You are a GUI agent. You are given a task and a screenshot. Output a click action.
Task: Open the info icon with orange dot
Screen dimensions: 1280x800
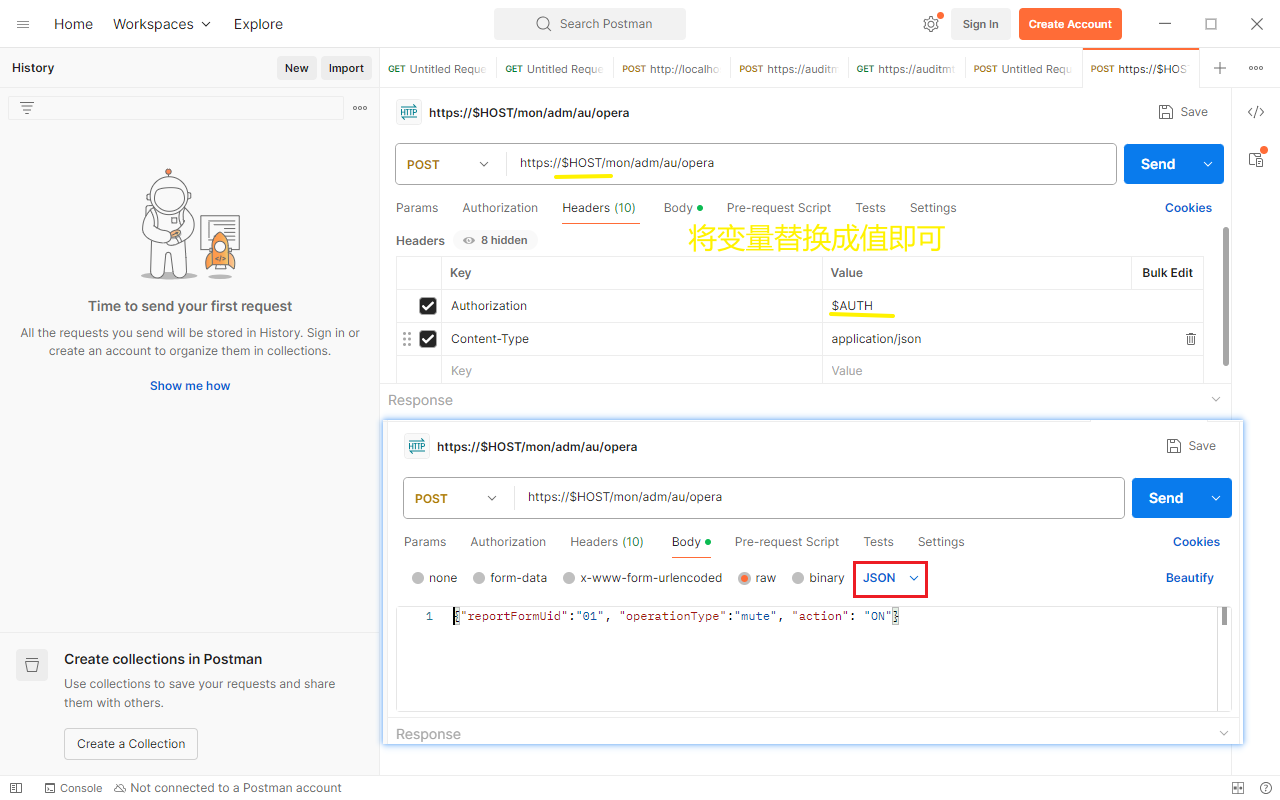click(x=1256, y=158)
